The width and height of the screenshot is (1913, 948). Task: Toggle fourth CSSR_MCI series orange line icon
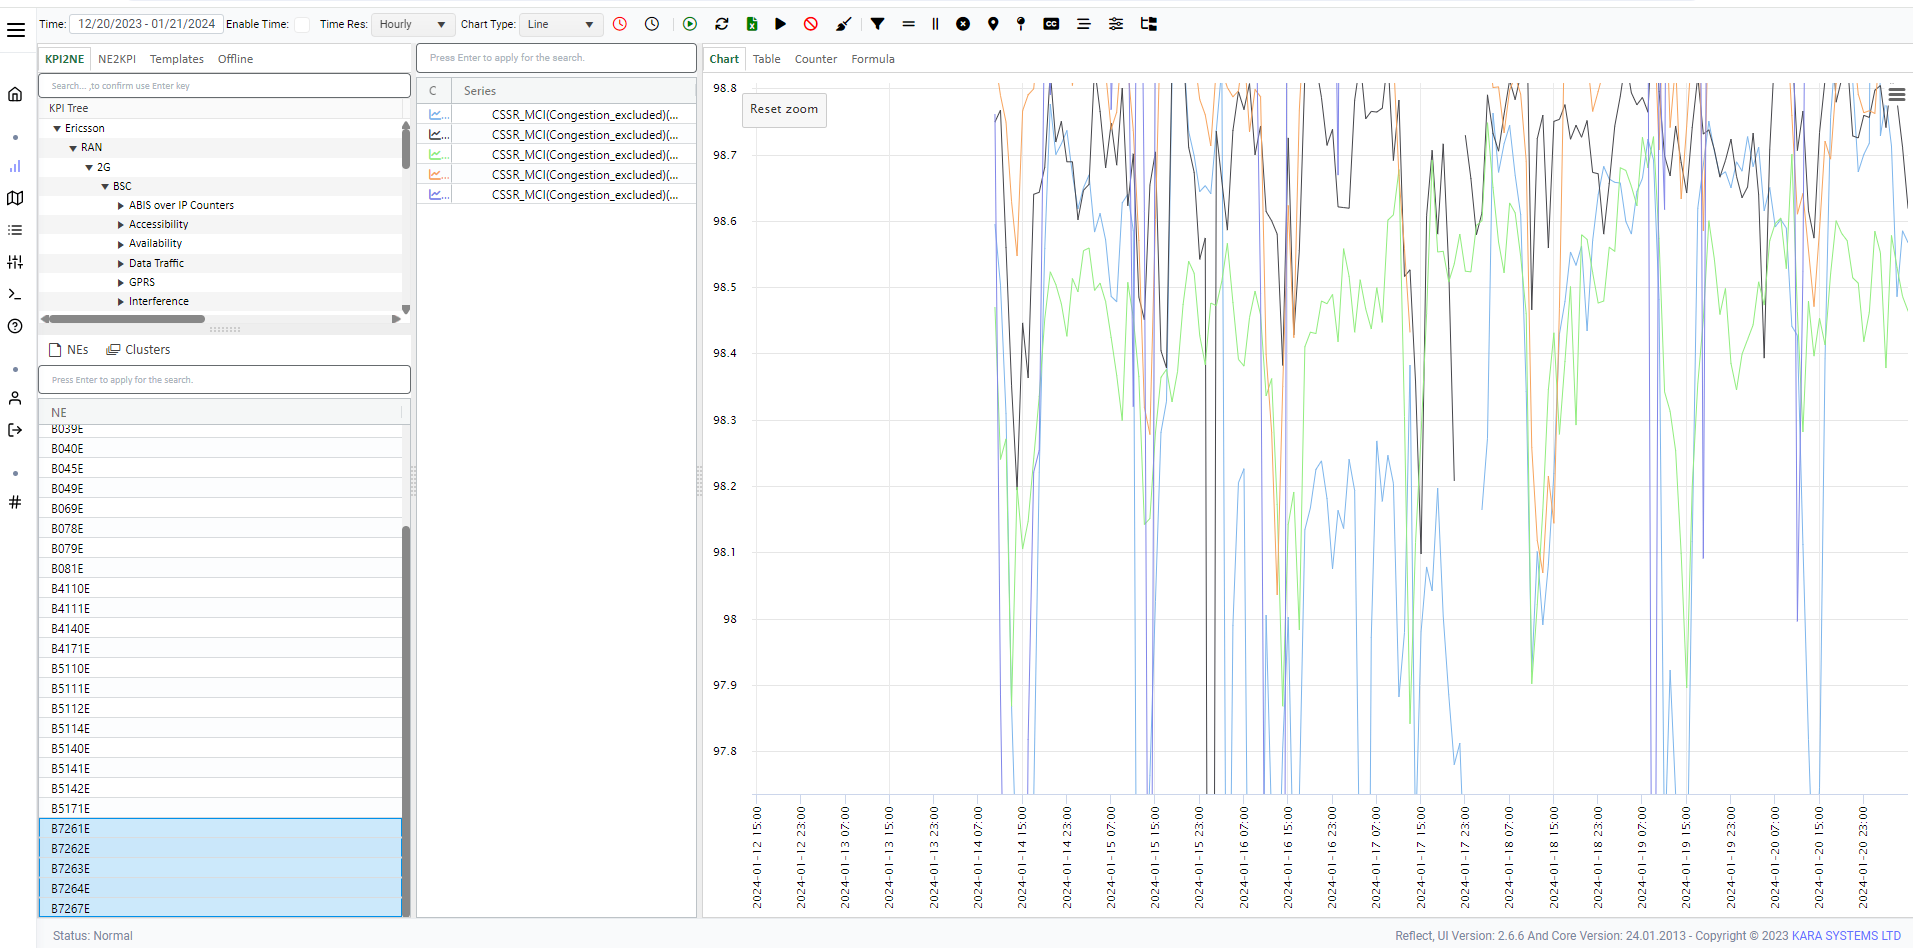[436, 175]
